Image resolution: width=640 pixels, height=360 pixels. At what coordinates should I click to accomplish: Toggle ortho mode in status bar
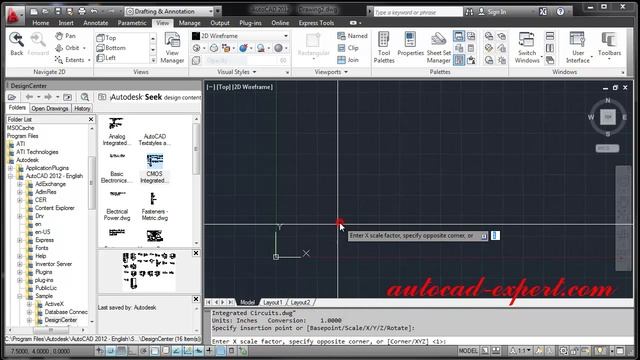pos(132,351)
